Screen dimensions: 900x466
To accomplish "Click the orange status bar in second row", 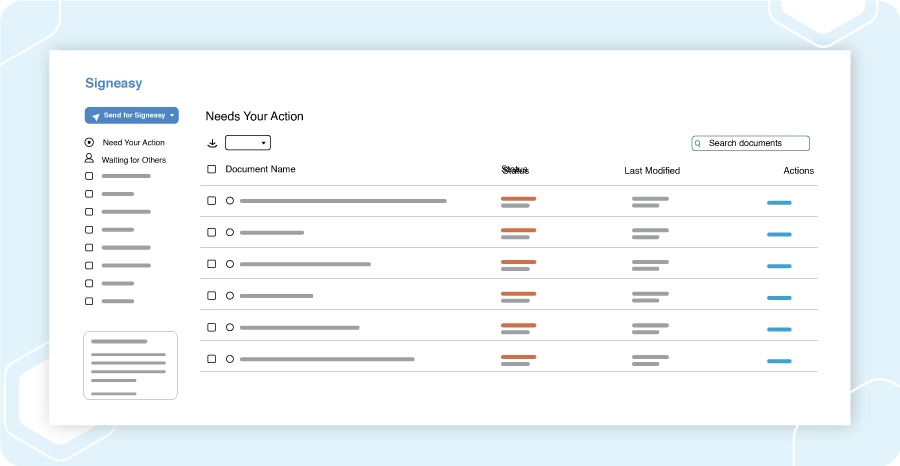I will coord(518,230).
